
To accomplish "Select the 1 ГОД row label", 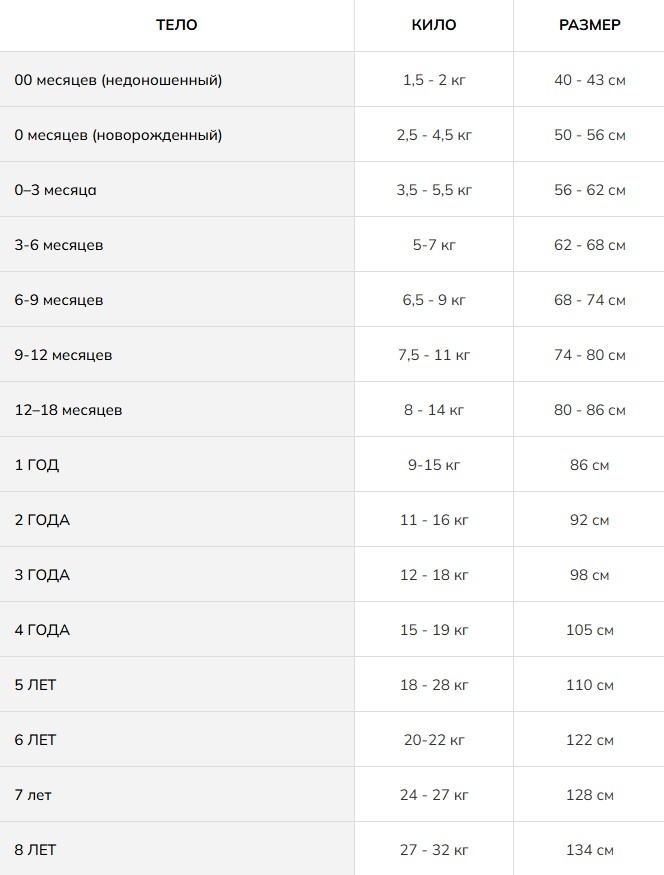I will point(36,465).
